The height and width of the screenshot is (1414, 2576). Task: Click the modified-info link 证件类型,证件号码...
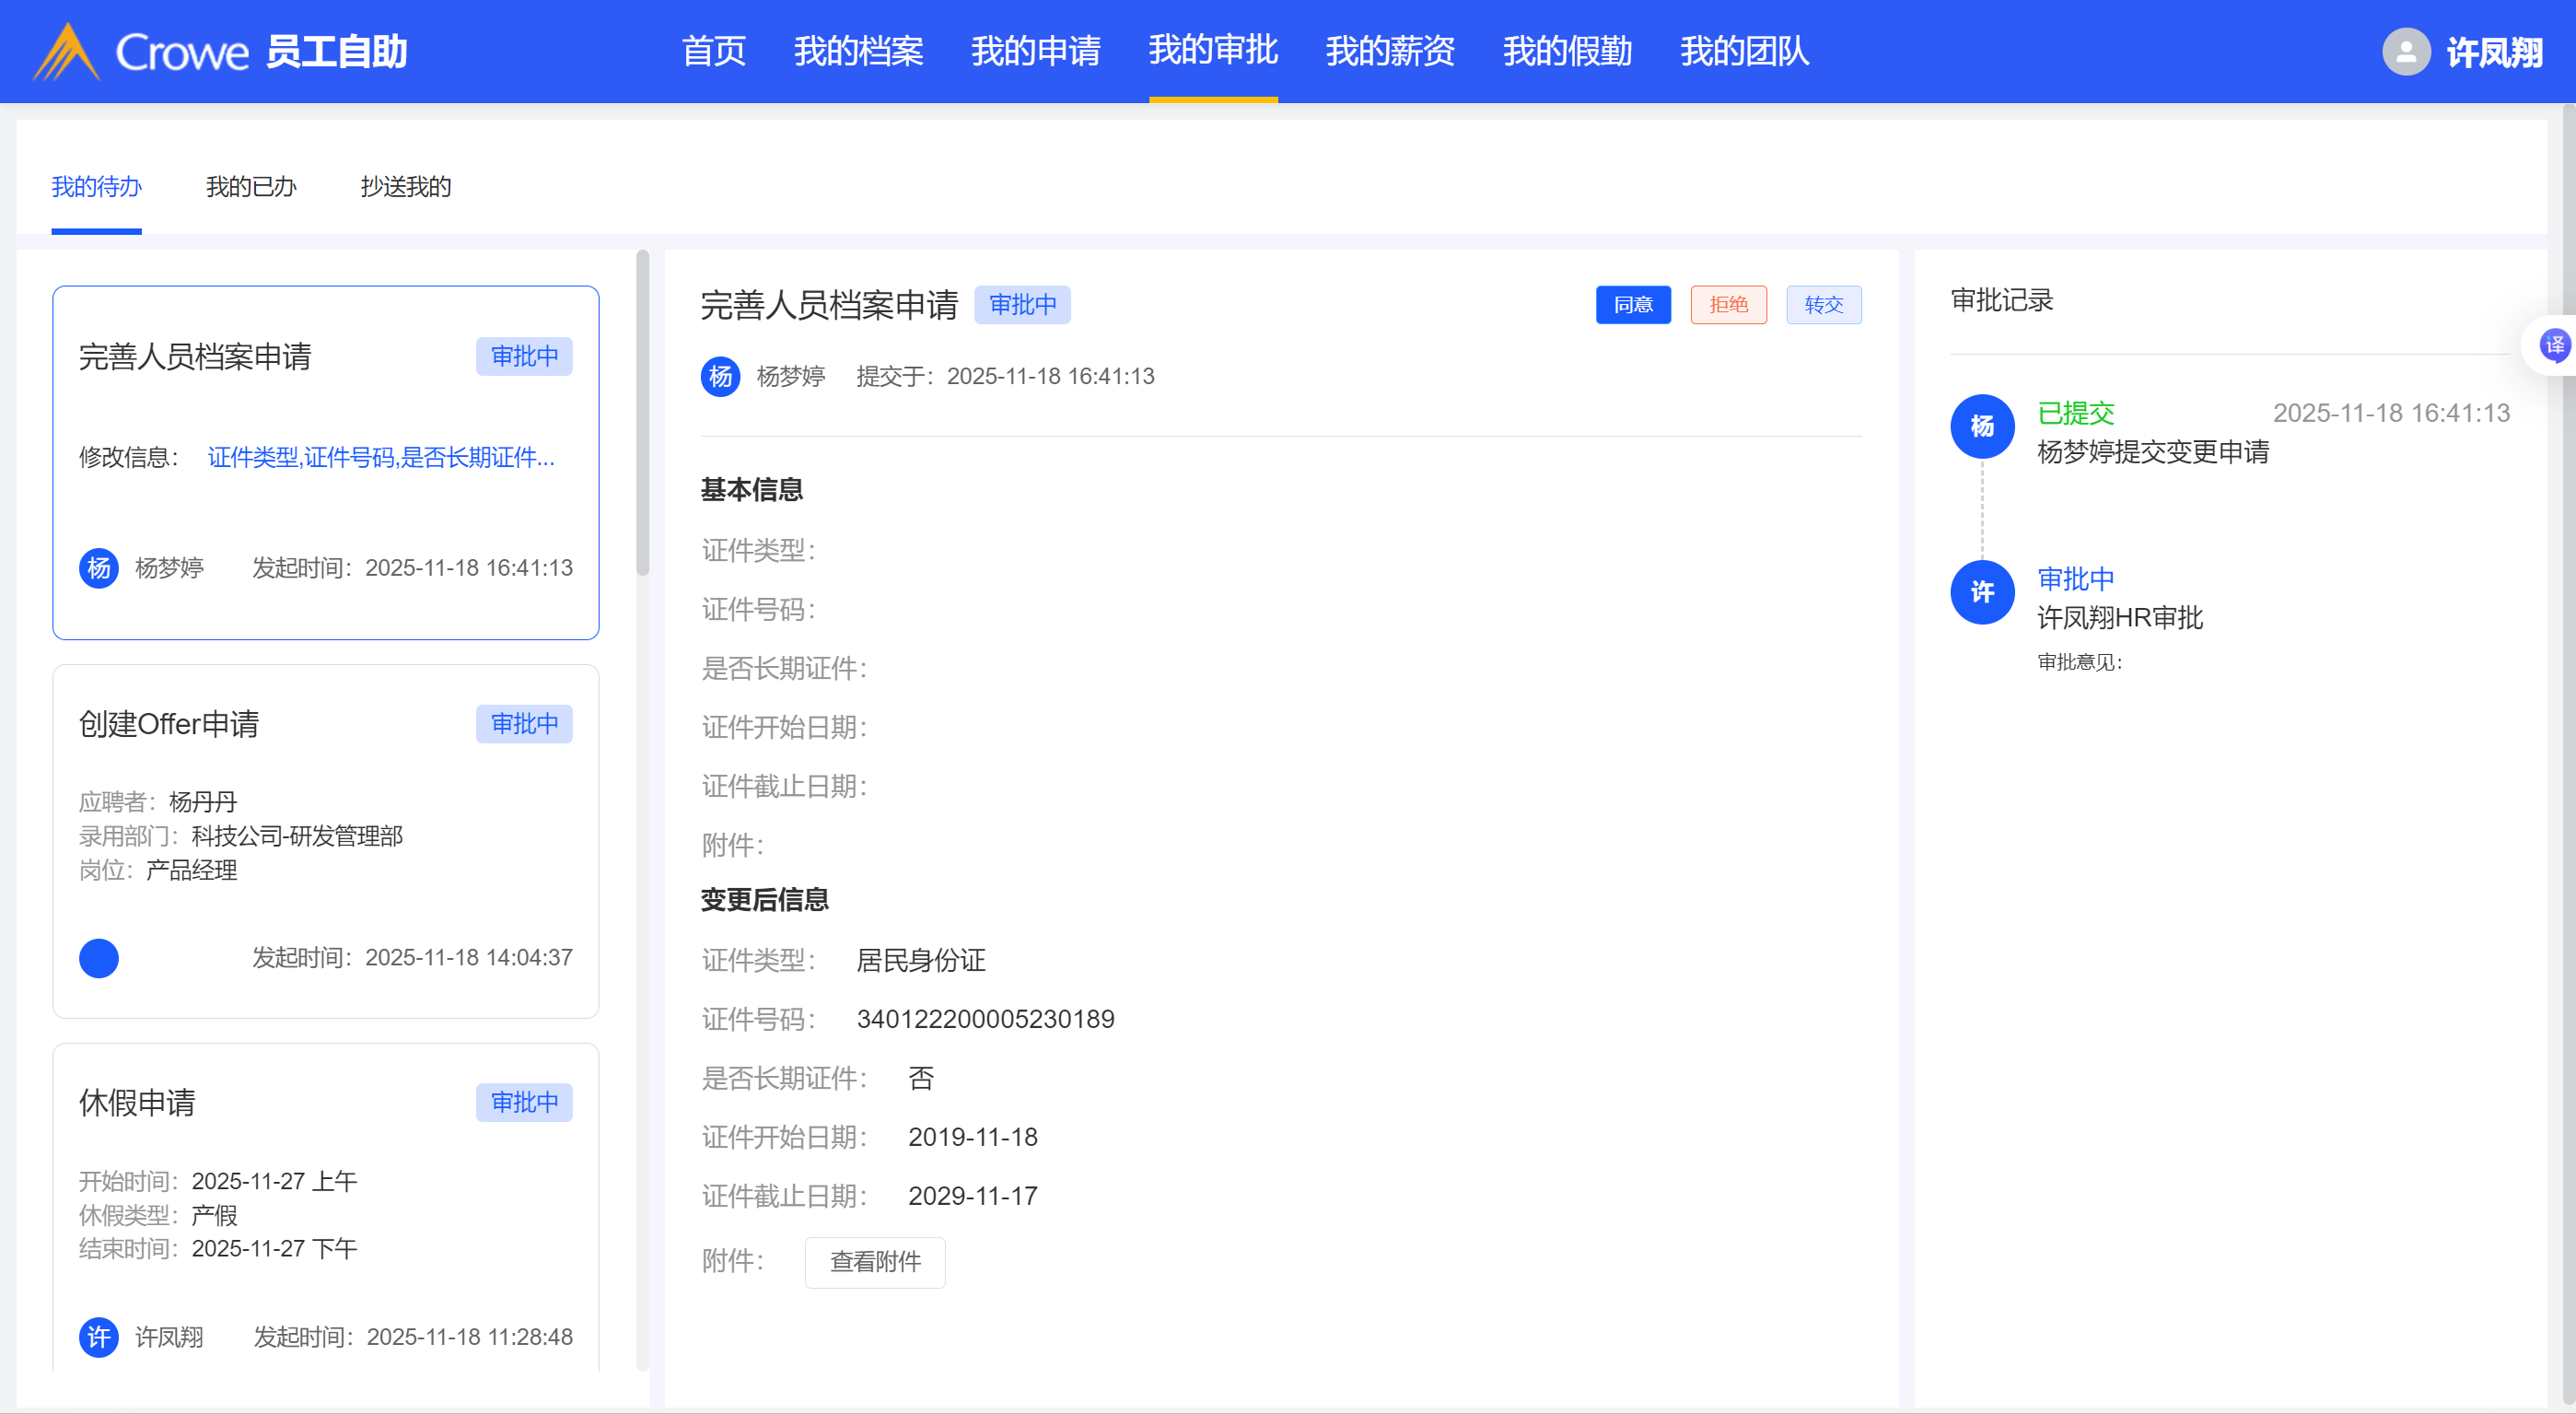click(x=380, y=458)
